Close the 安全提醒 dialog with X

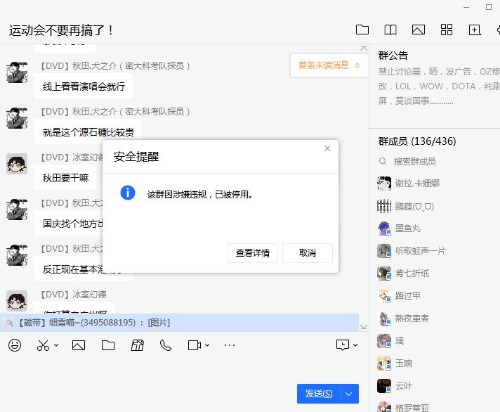327,148
